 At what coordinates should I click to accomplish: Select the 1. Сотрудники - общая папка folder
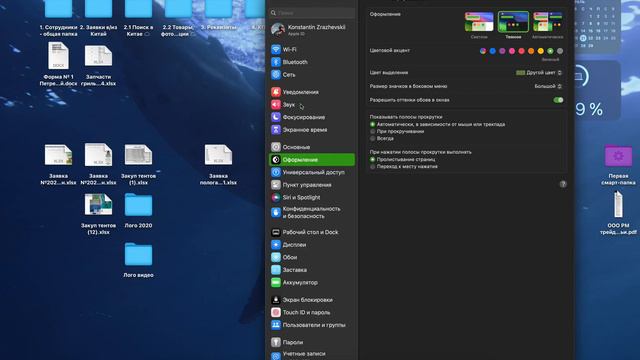pyautogui.click(x=58, y=18)
